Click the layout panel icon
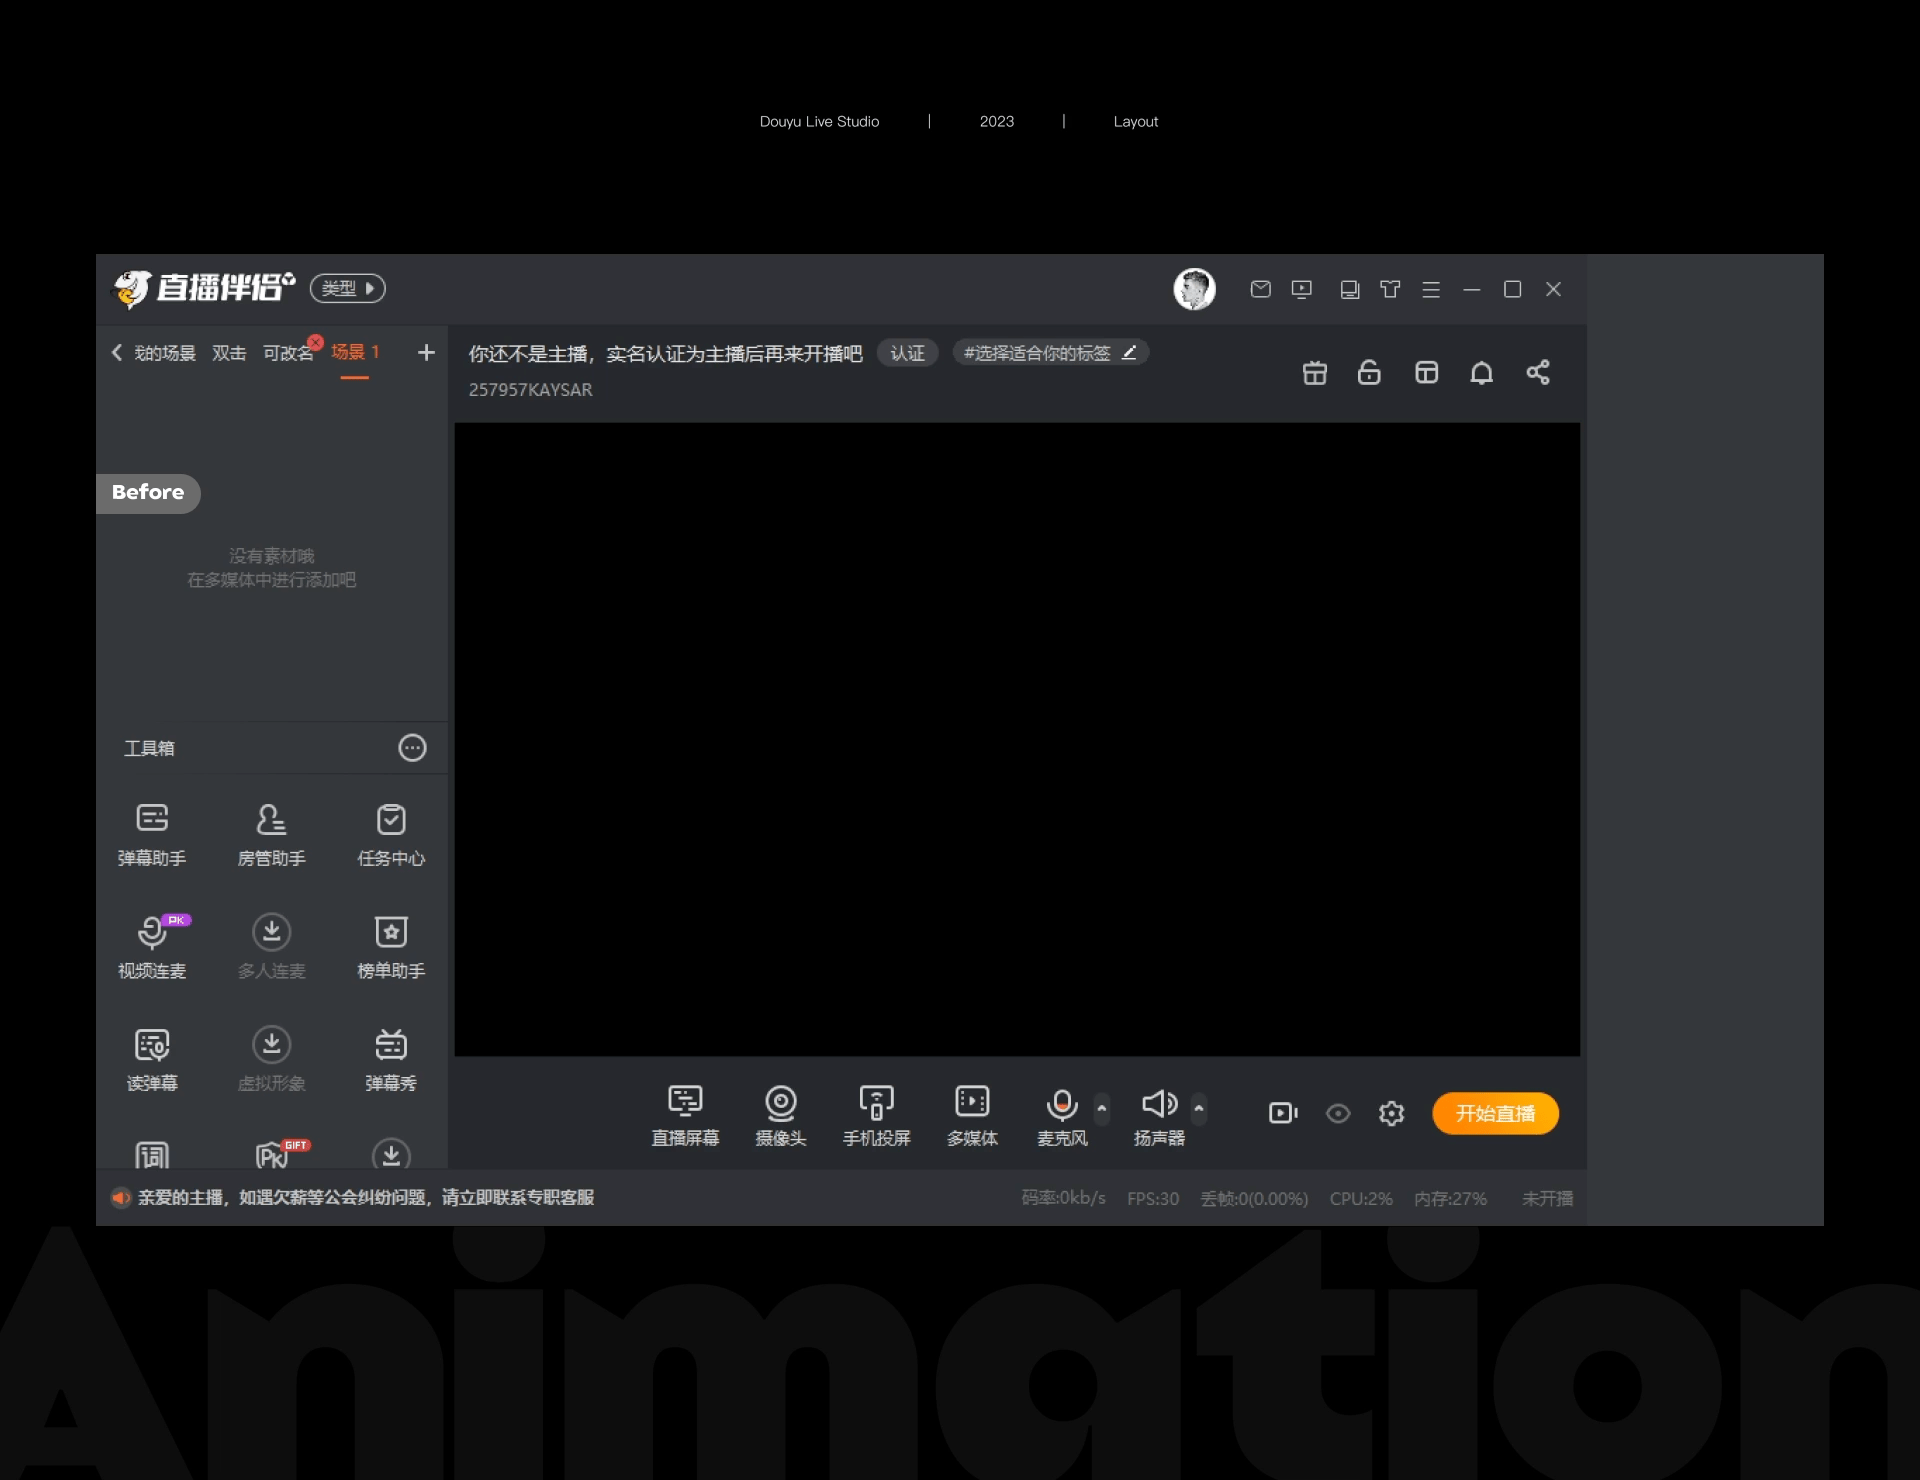Image resolution: width=1920 pixels, height=1480 pixels. [1427, 373]
